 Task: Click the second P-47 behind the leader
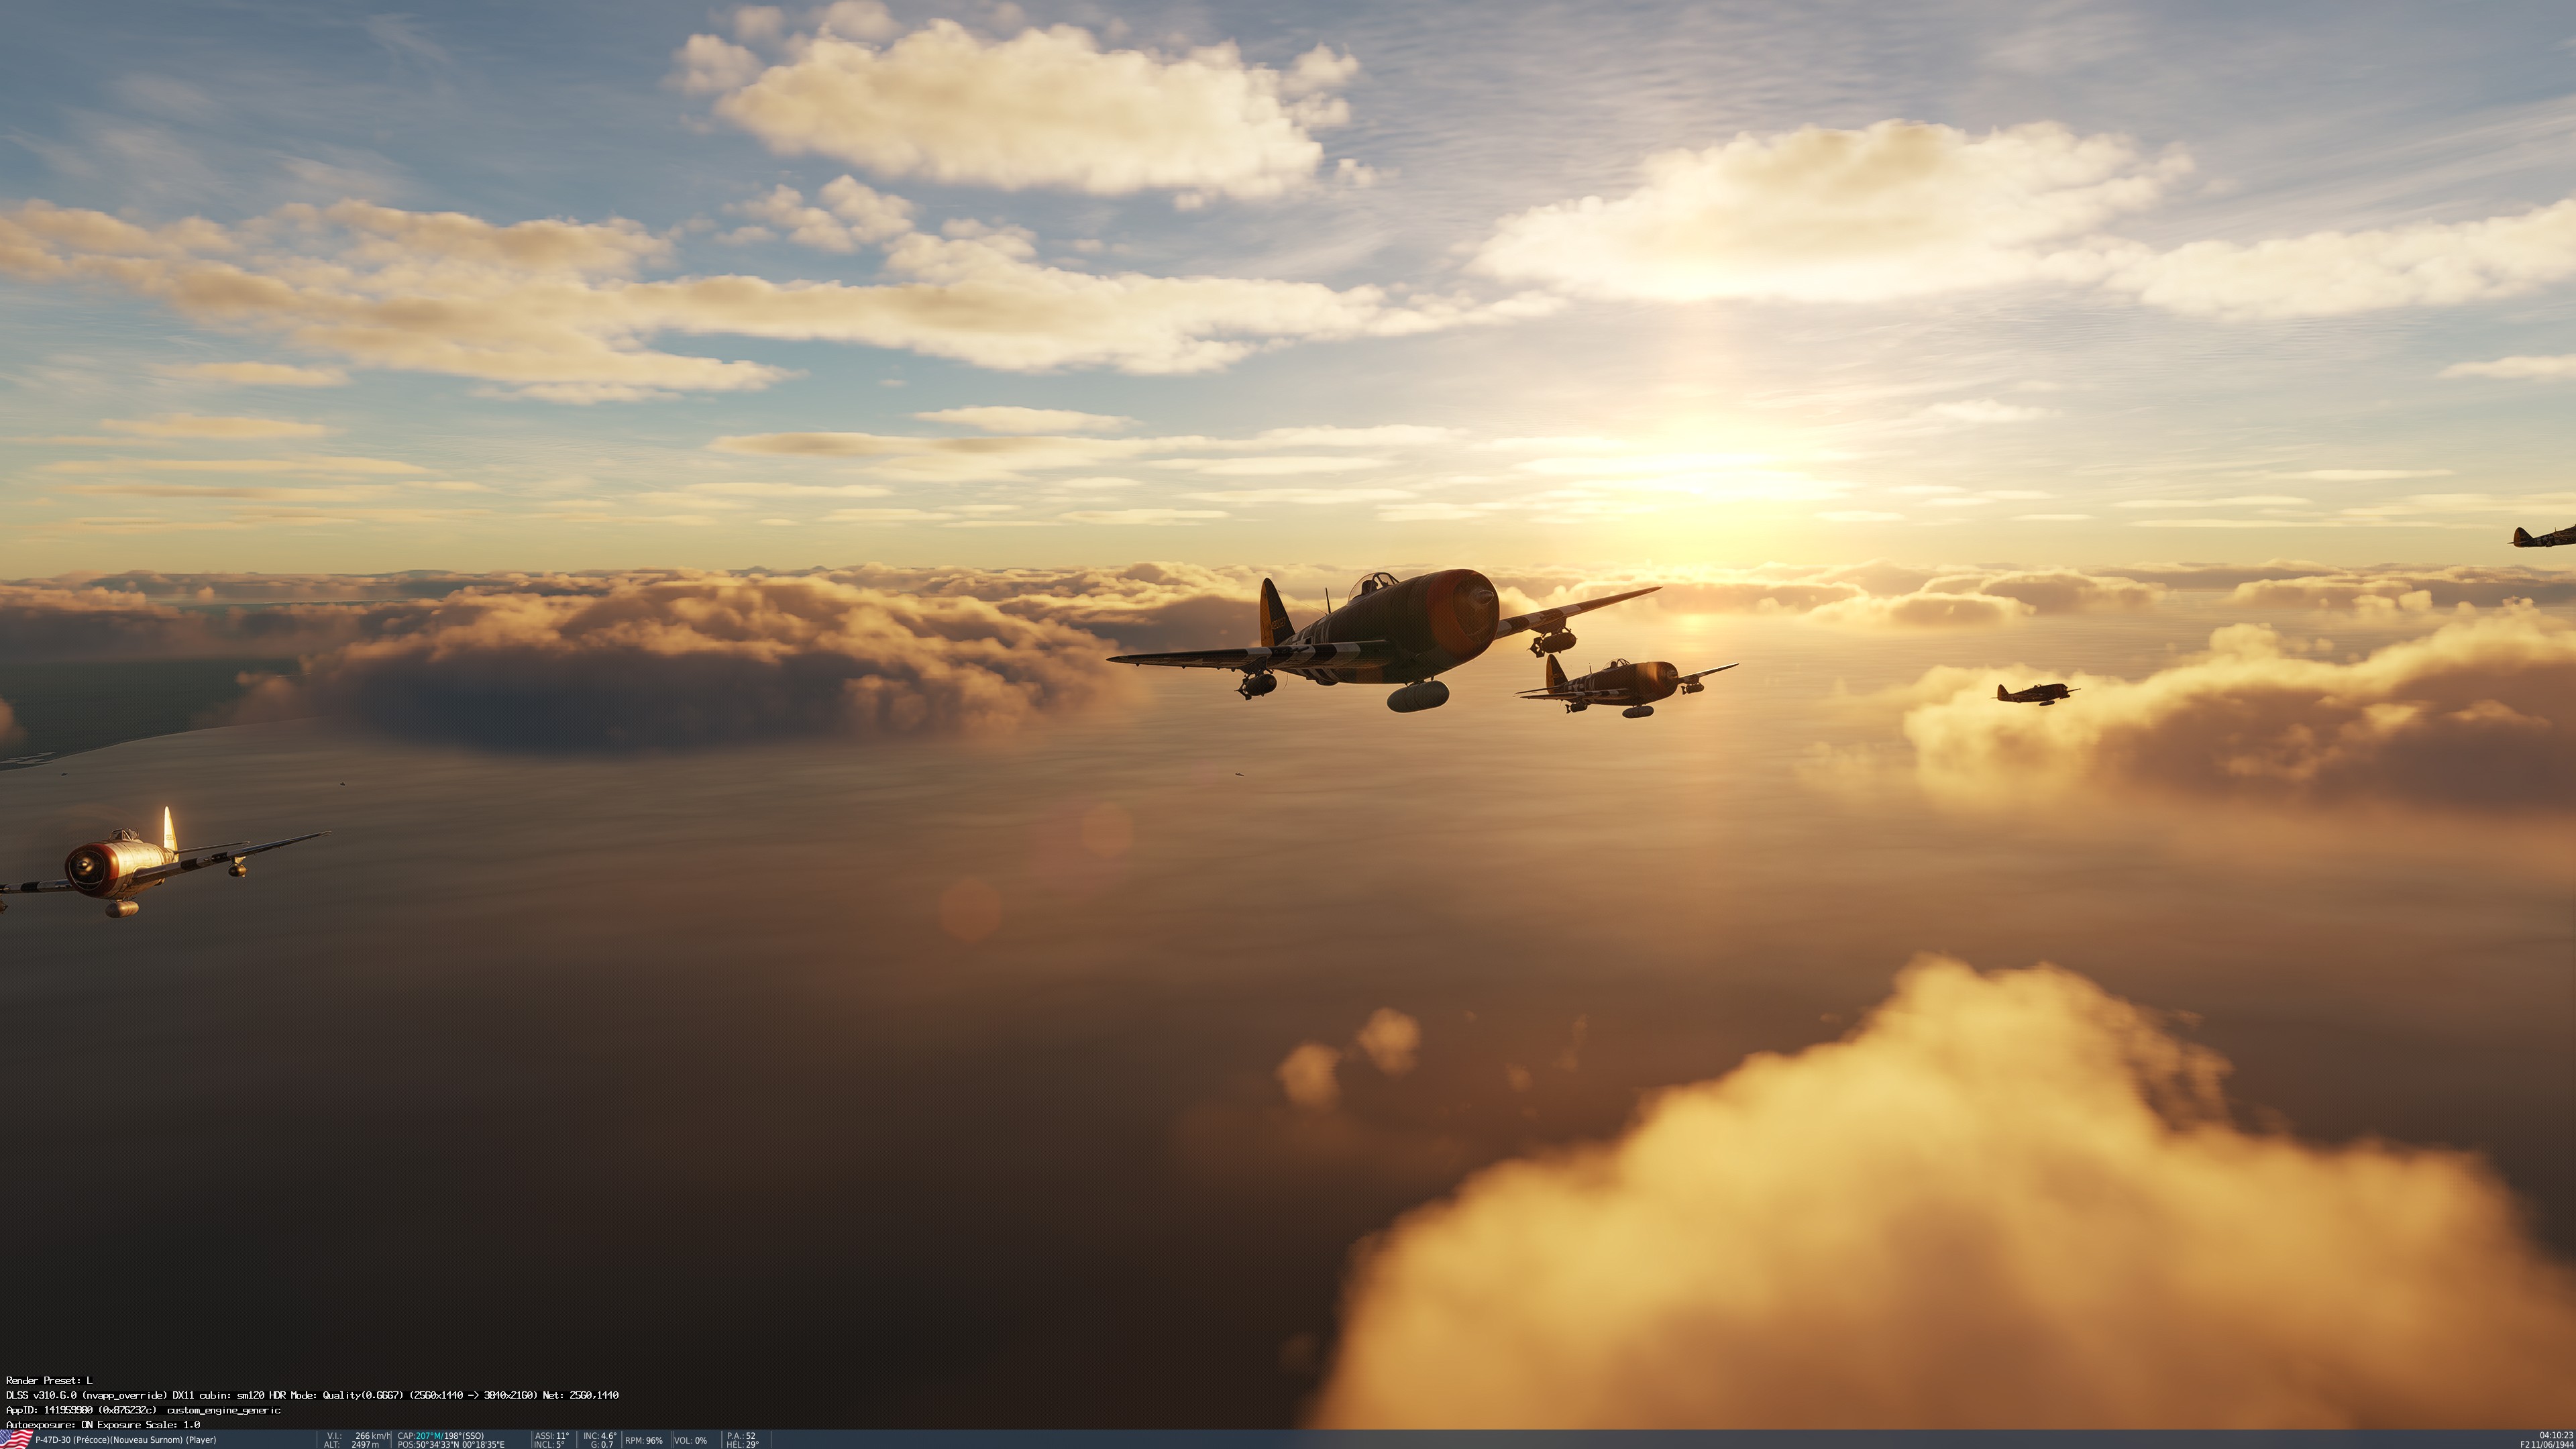tap(1625, 684)
